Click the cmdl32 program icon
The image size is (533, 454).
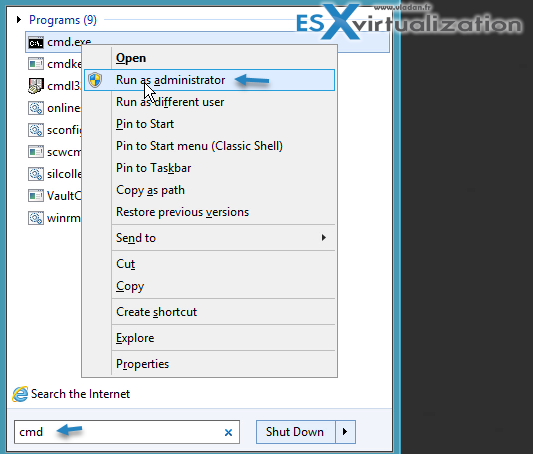[x=36, y=86]
